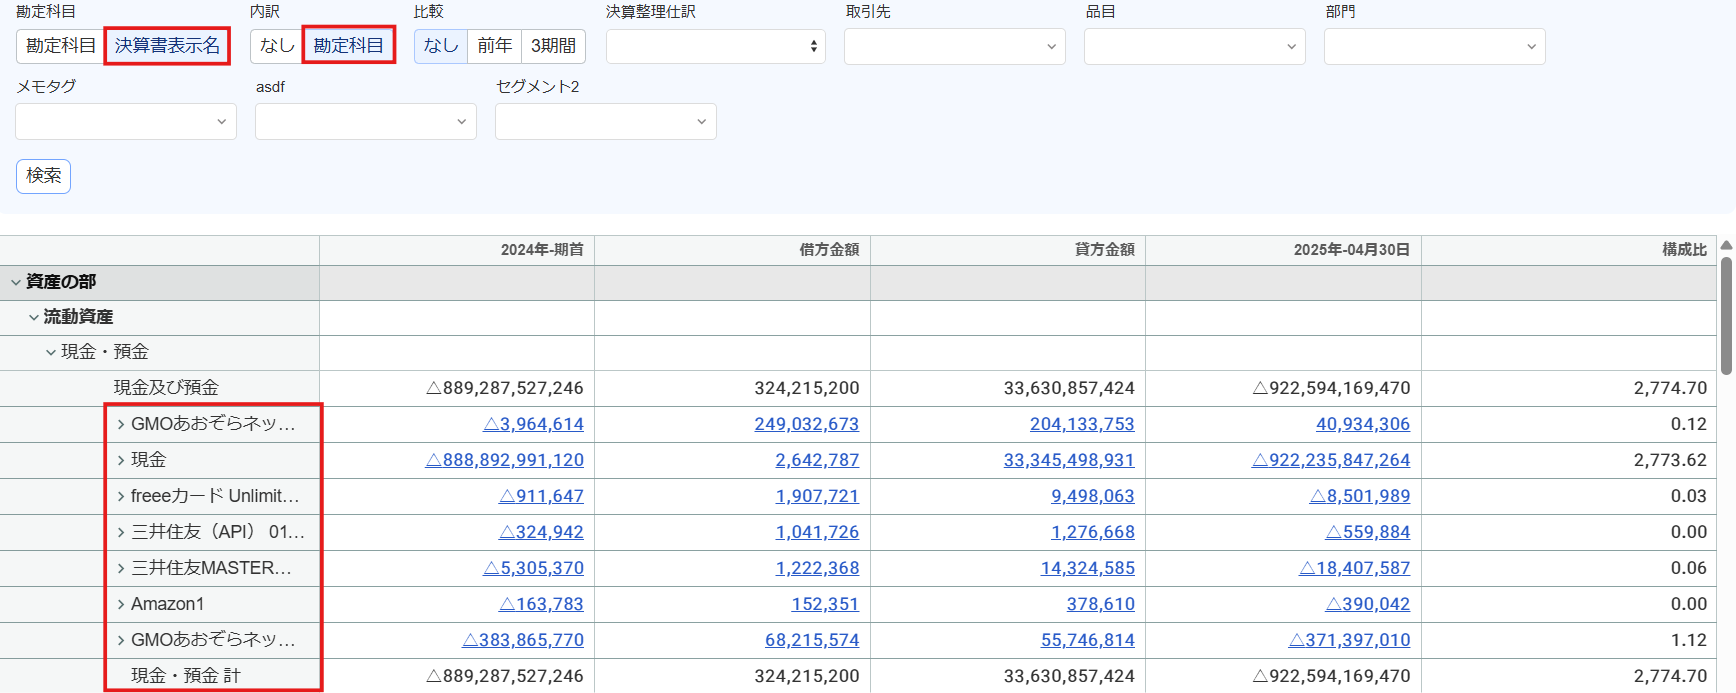Image resolution: width=1736 pixels, height=693 pixels.
Task: Expand the 三井住友（API）01… row
Action: click(x=121, y=532)
